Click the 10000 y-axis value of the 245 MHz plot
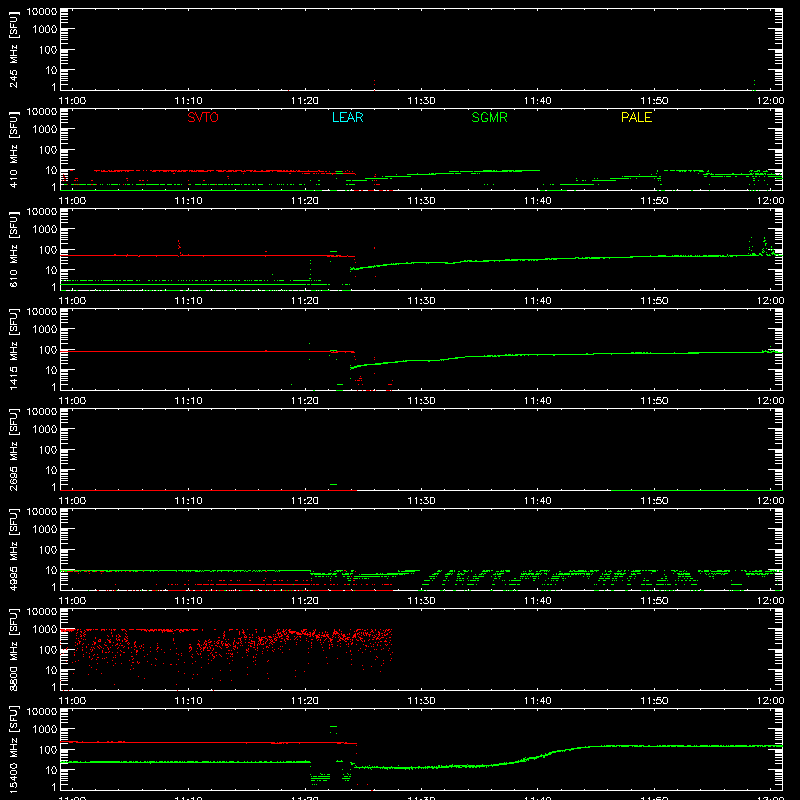The image size is (800, 800). (42, 12)
